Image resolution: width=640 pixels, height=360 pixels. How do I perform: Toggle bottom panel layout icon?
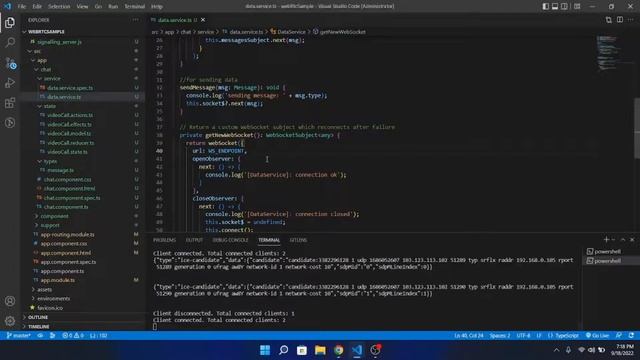tap(555, 6)
